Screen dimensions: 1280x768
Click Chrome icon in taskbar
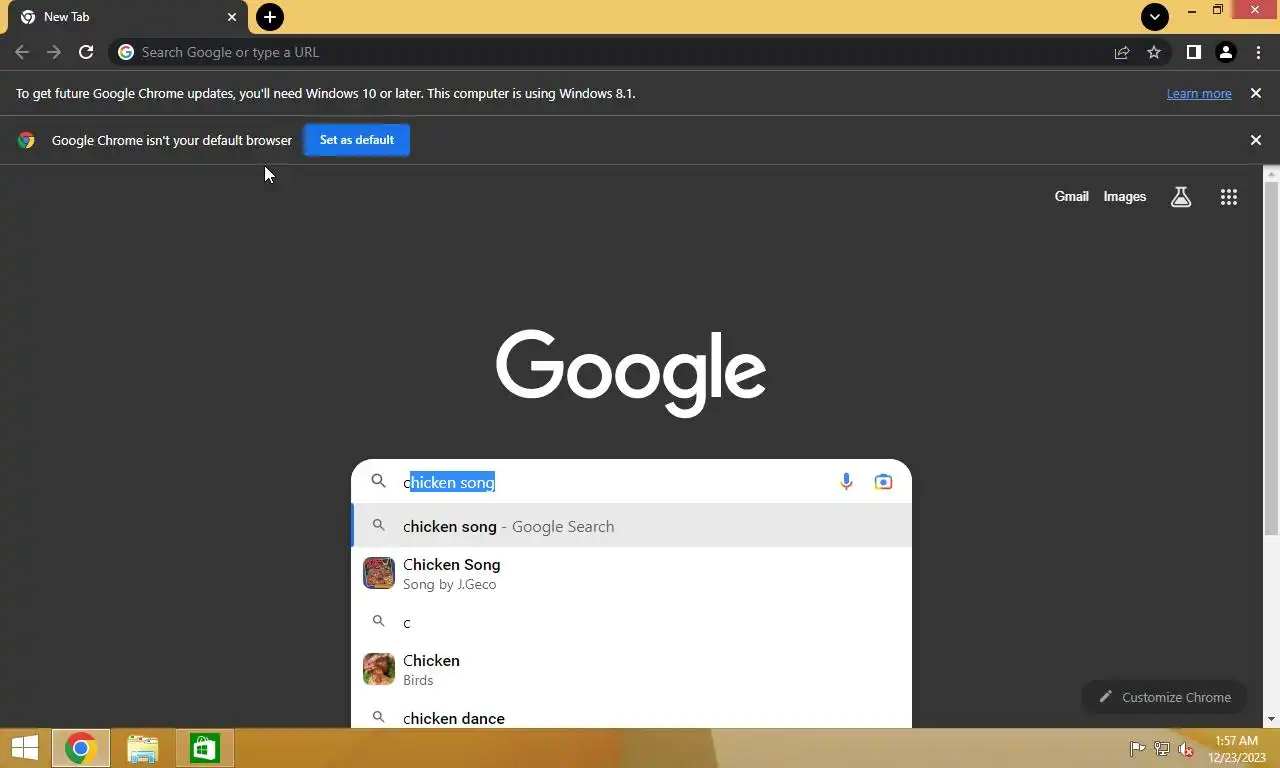pyautogui.click(x=80, y=748)
